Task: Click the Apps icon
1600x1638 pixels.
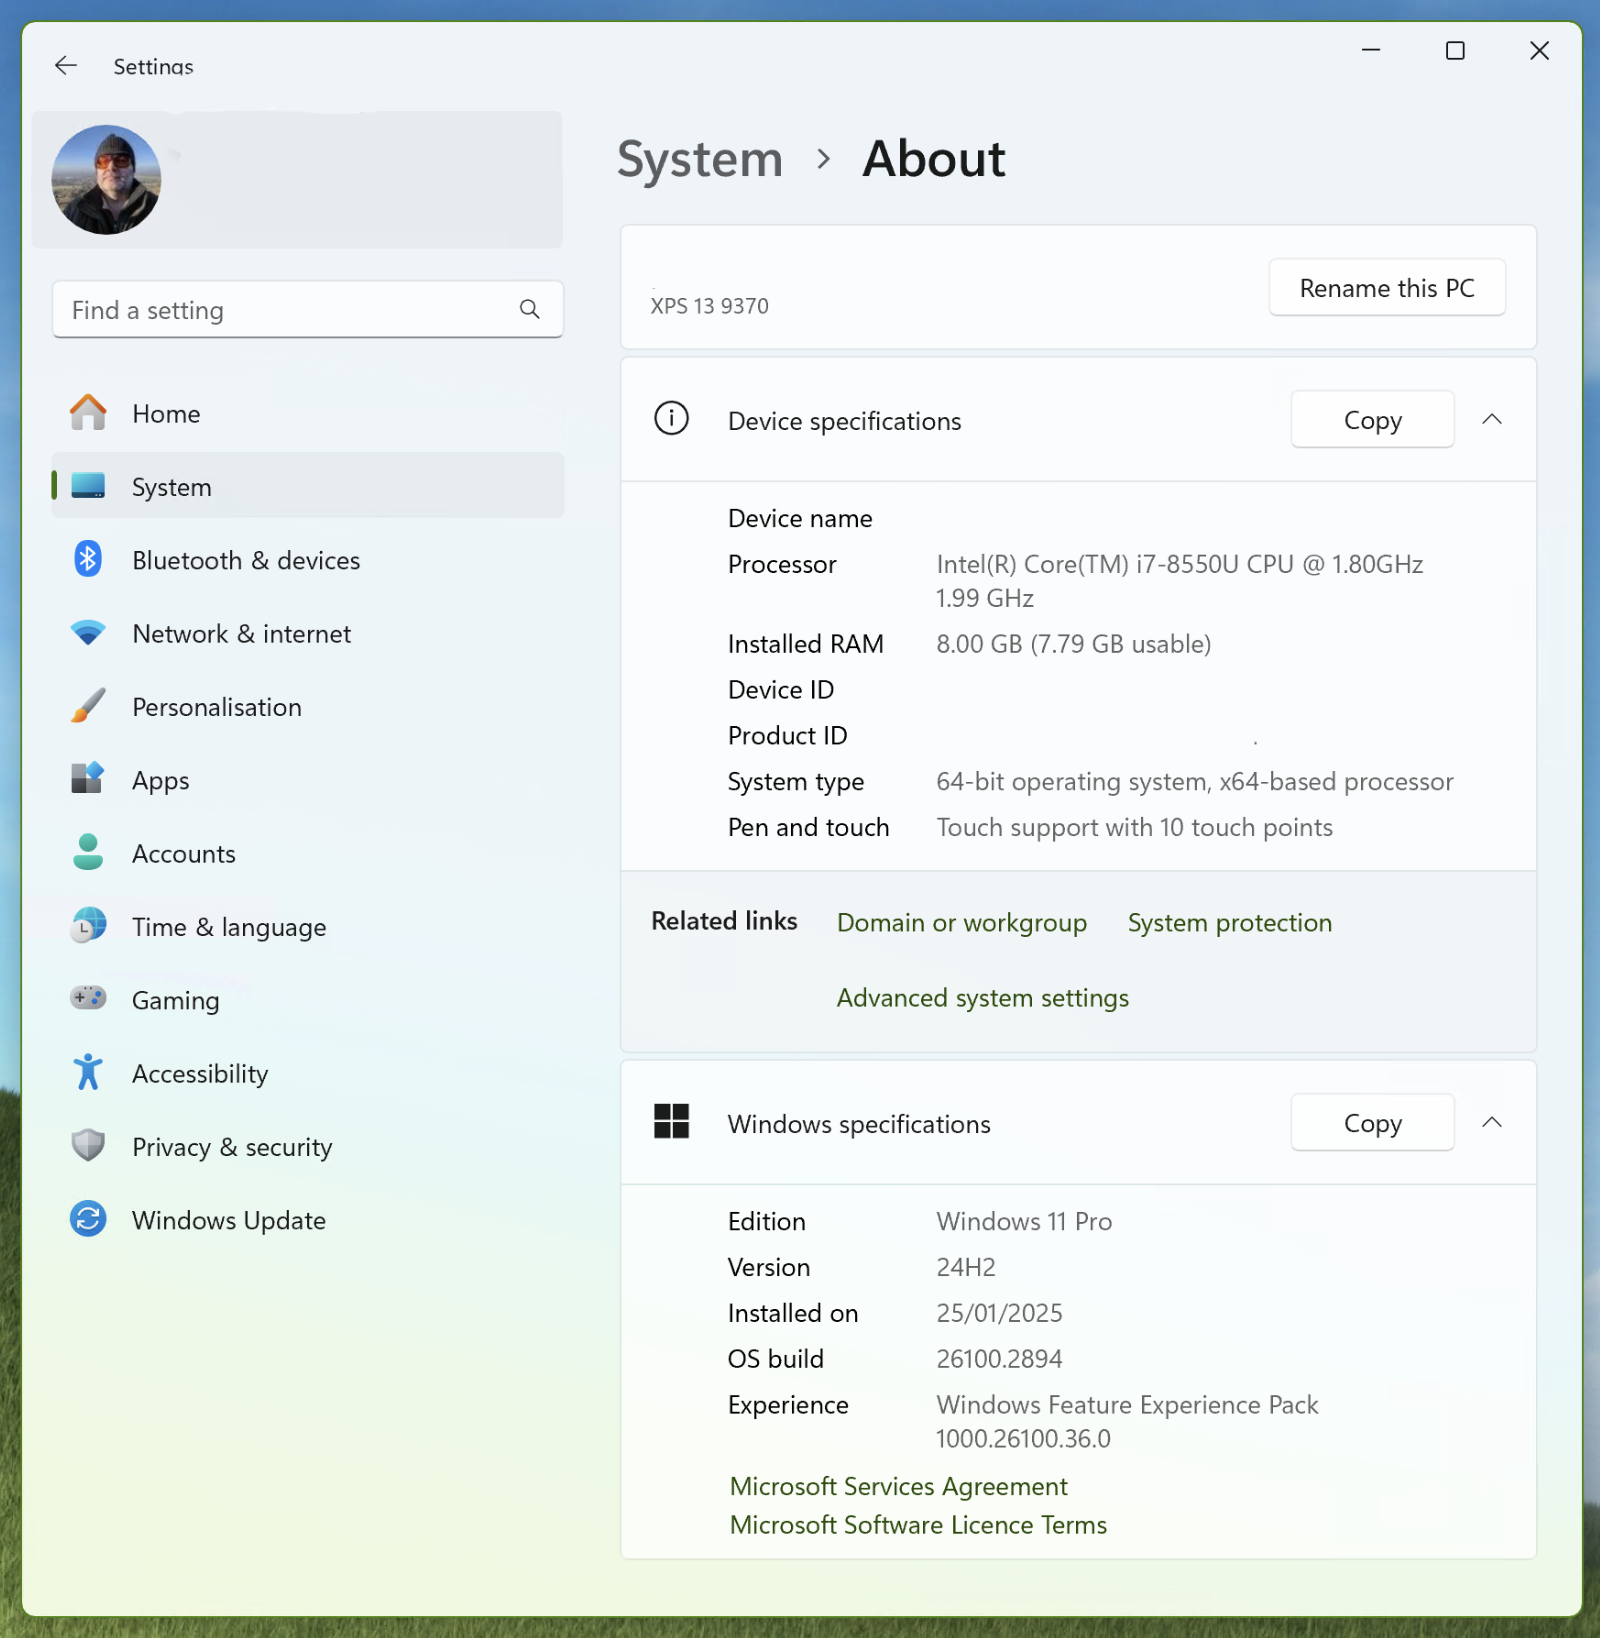Action: coord(88,779)
